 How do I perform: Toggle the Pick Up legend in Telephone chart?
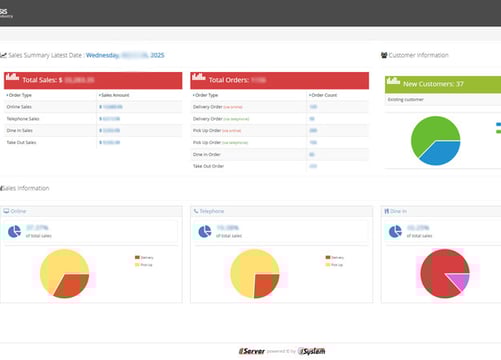tap(334, 265)
